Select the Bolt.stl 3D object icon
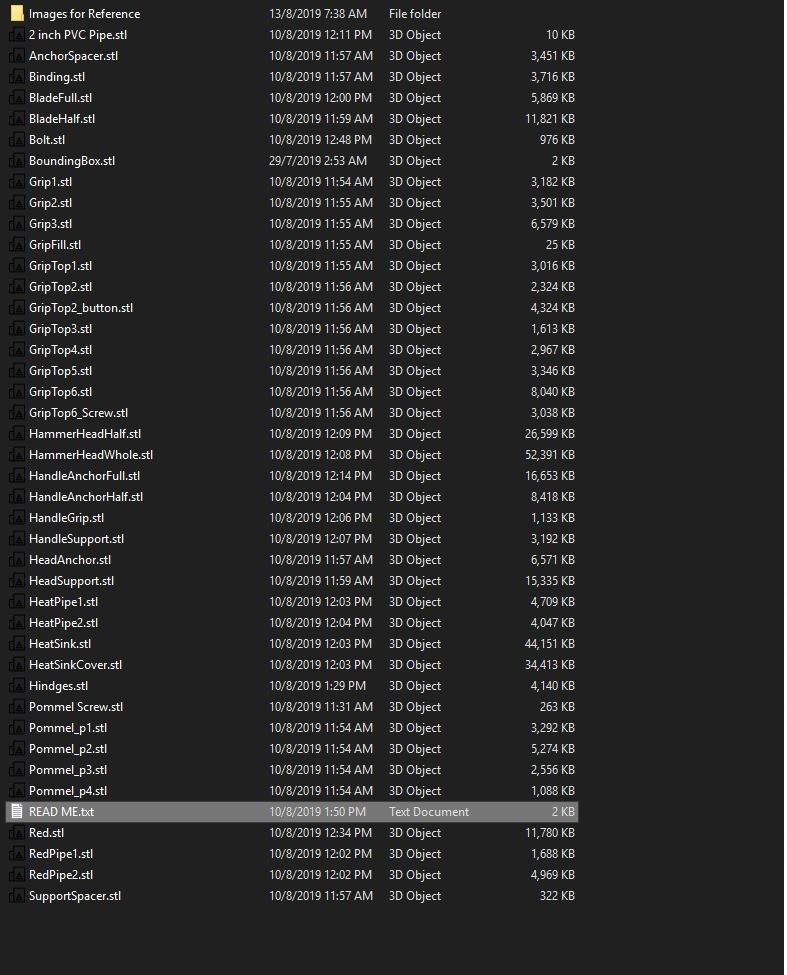 pos(16,140)
